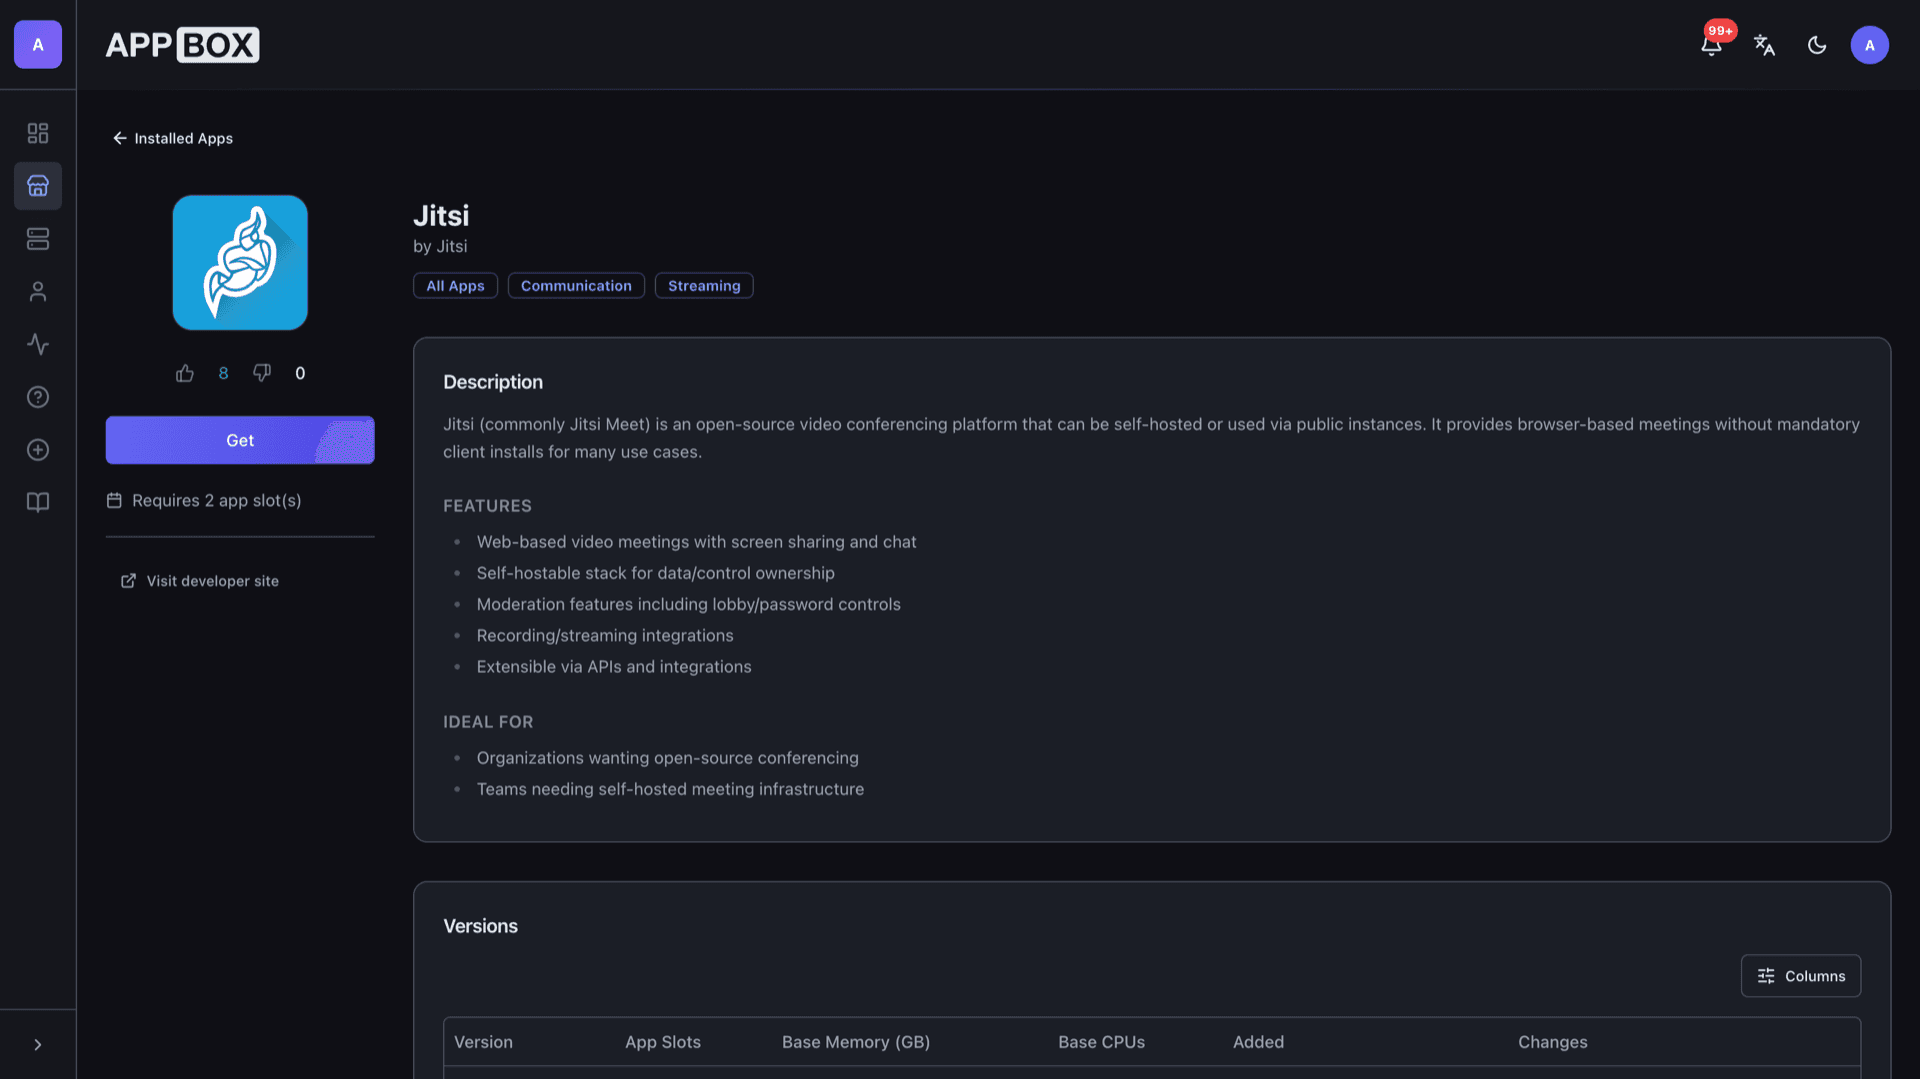
Task: Select the Communication category tag
Action: point(576,286)
